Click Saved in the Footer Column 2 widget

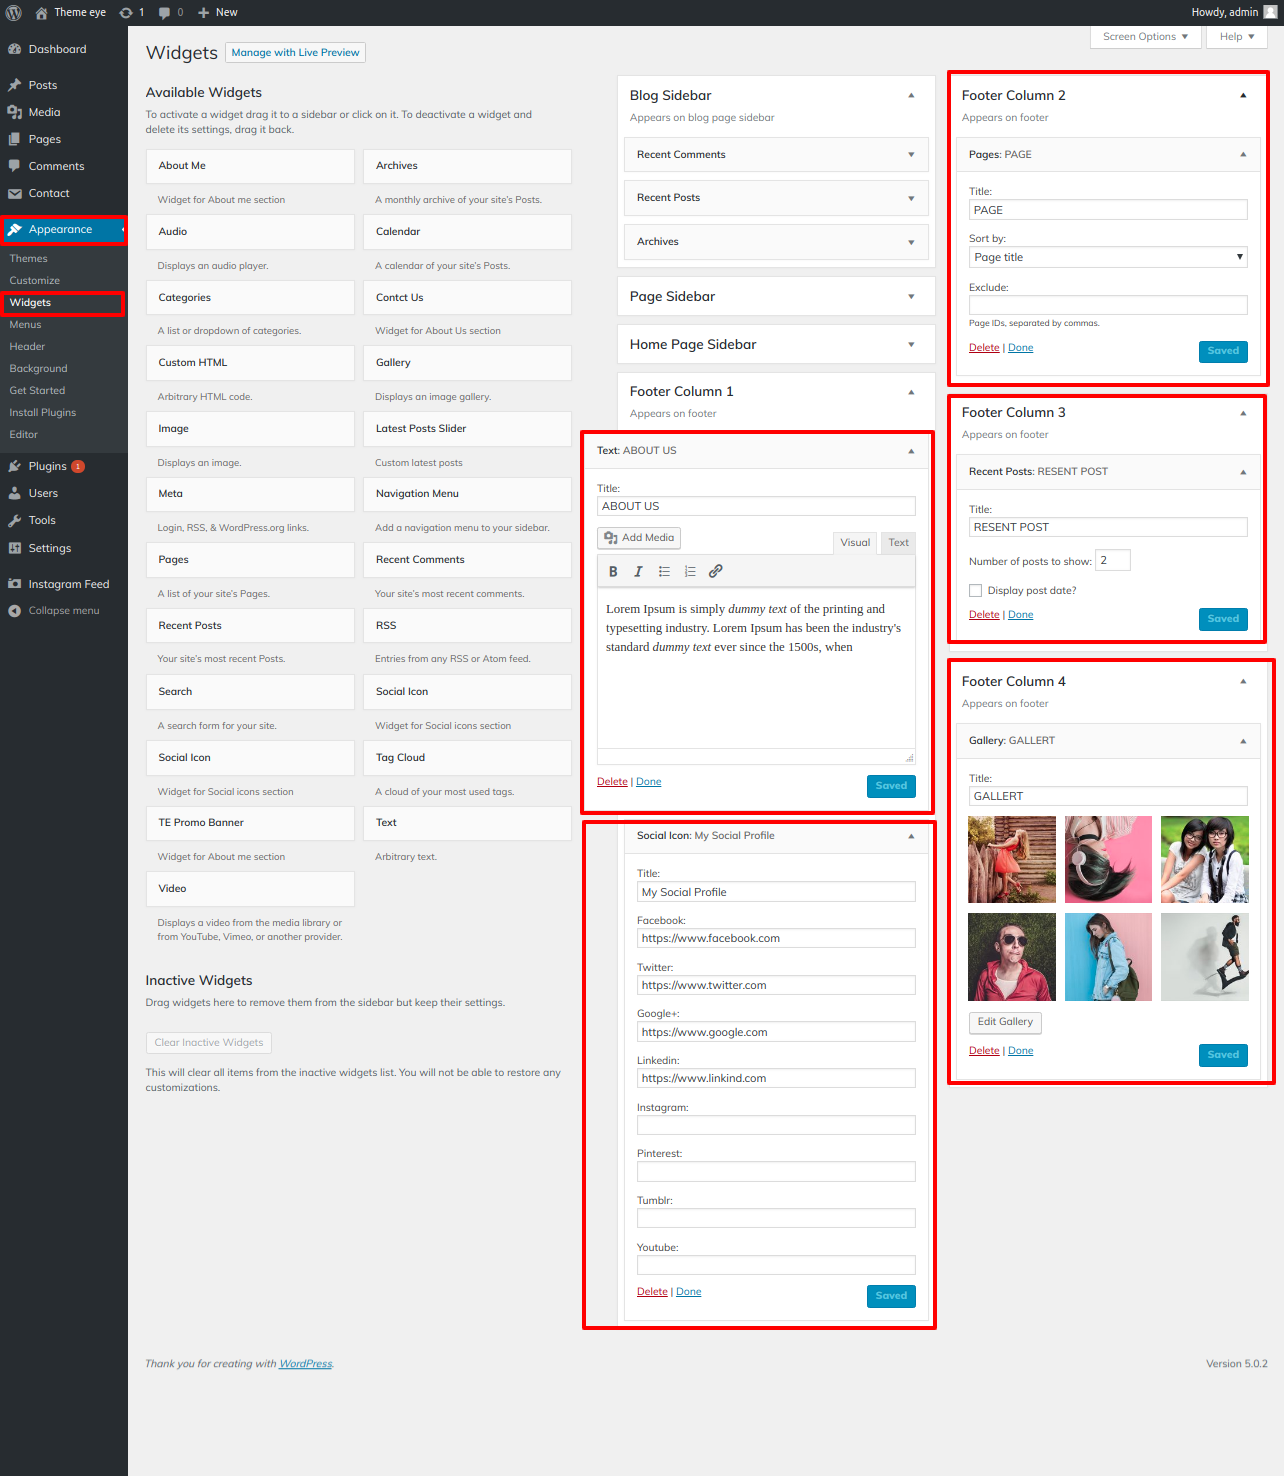(1222, 351)
